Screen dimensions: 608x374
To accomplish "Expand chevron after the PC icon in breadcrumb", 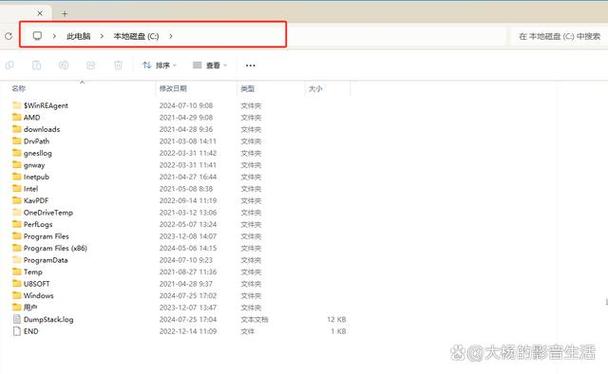I will 54,36.
